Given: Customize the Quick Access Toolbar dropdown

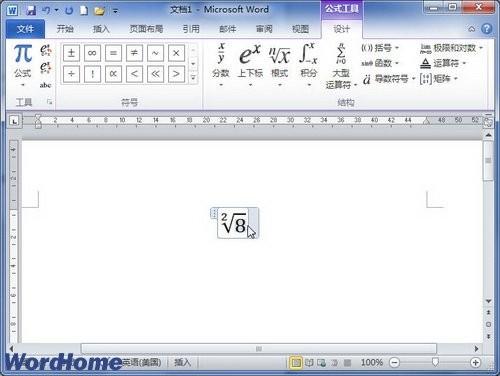Looking at the screenshot, I should (115, 11).
